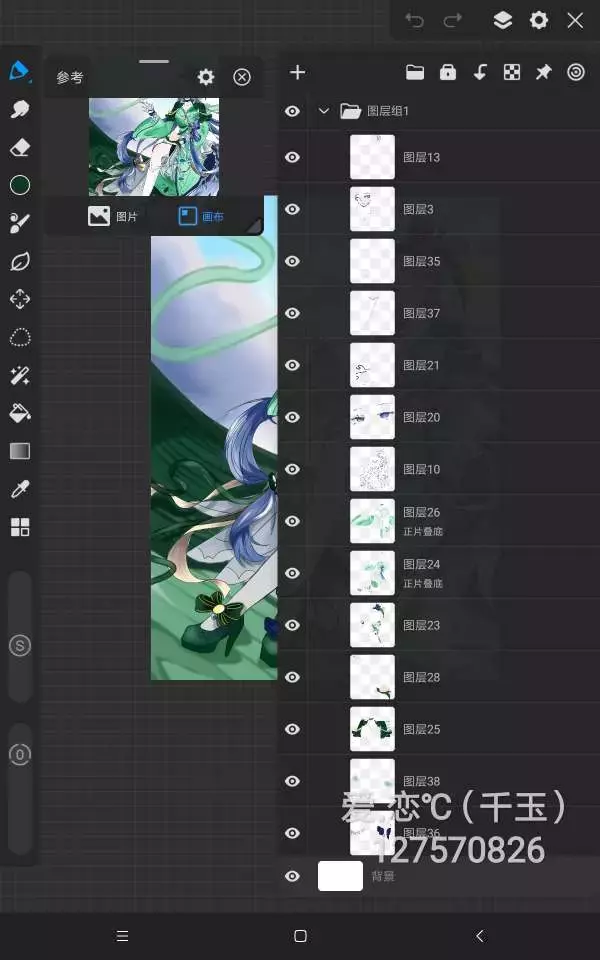Switch reference to 图片 tab
The image size is (600, 960).
pyautogui.click(x=113, y=216)
